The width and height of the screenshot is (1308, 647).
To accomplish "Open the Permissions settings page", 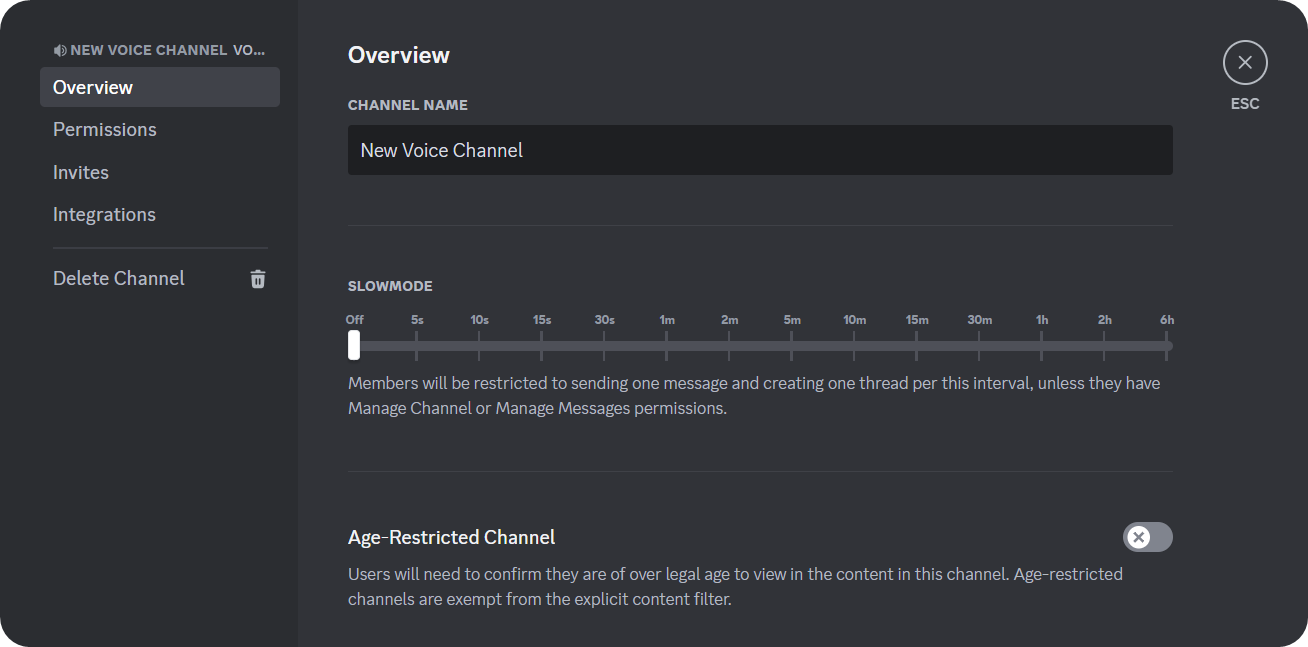I will pos(104,129).
